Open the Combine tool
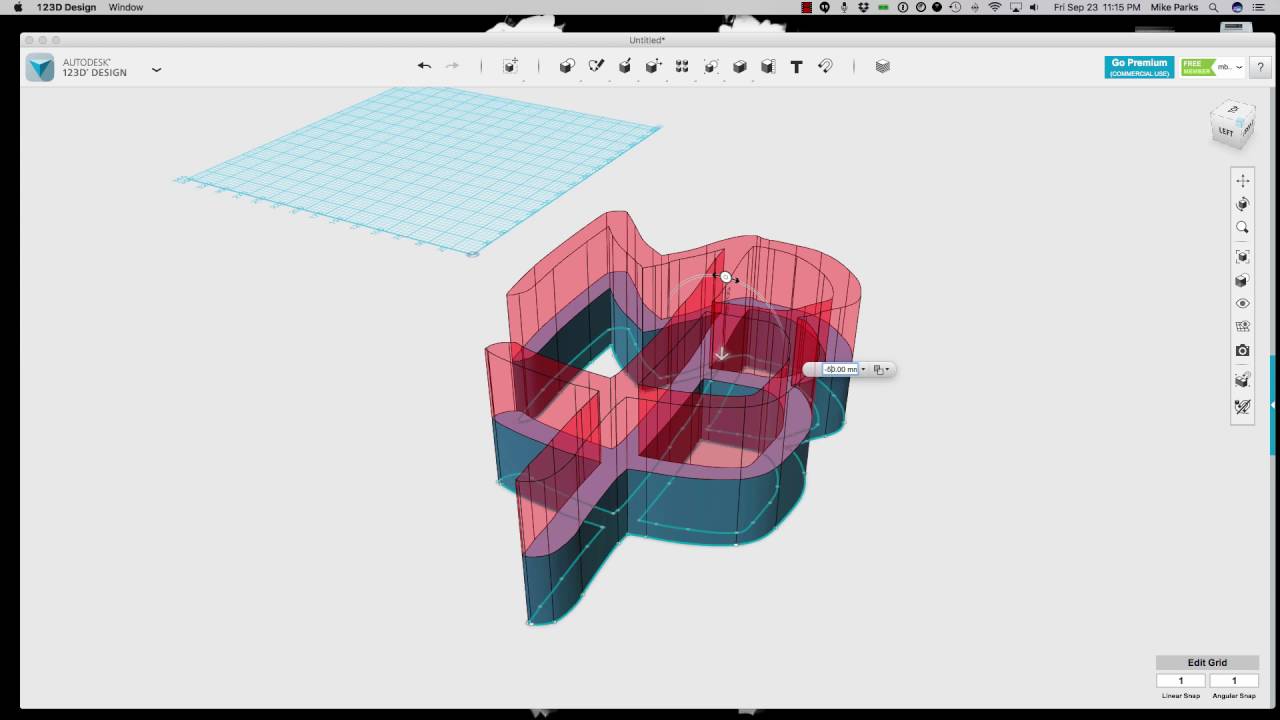Viewport: 1280px width, 720px height. (x=739, y=66)
